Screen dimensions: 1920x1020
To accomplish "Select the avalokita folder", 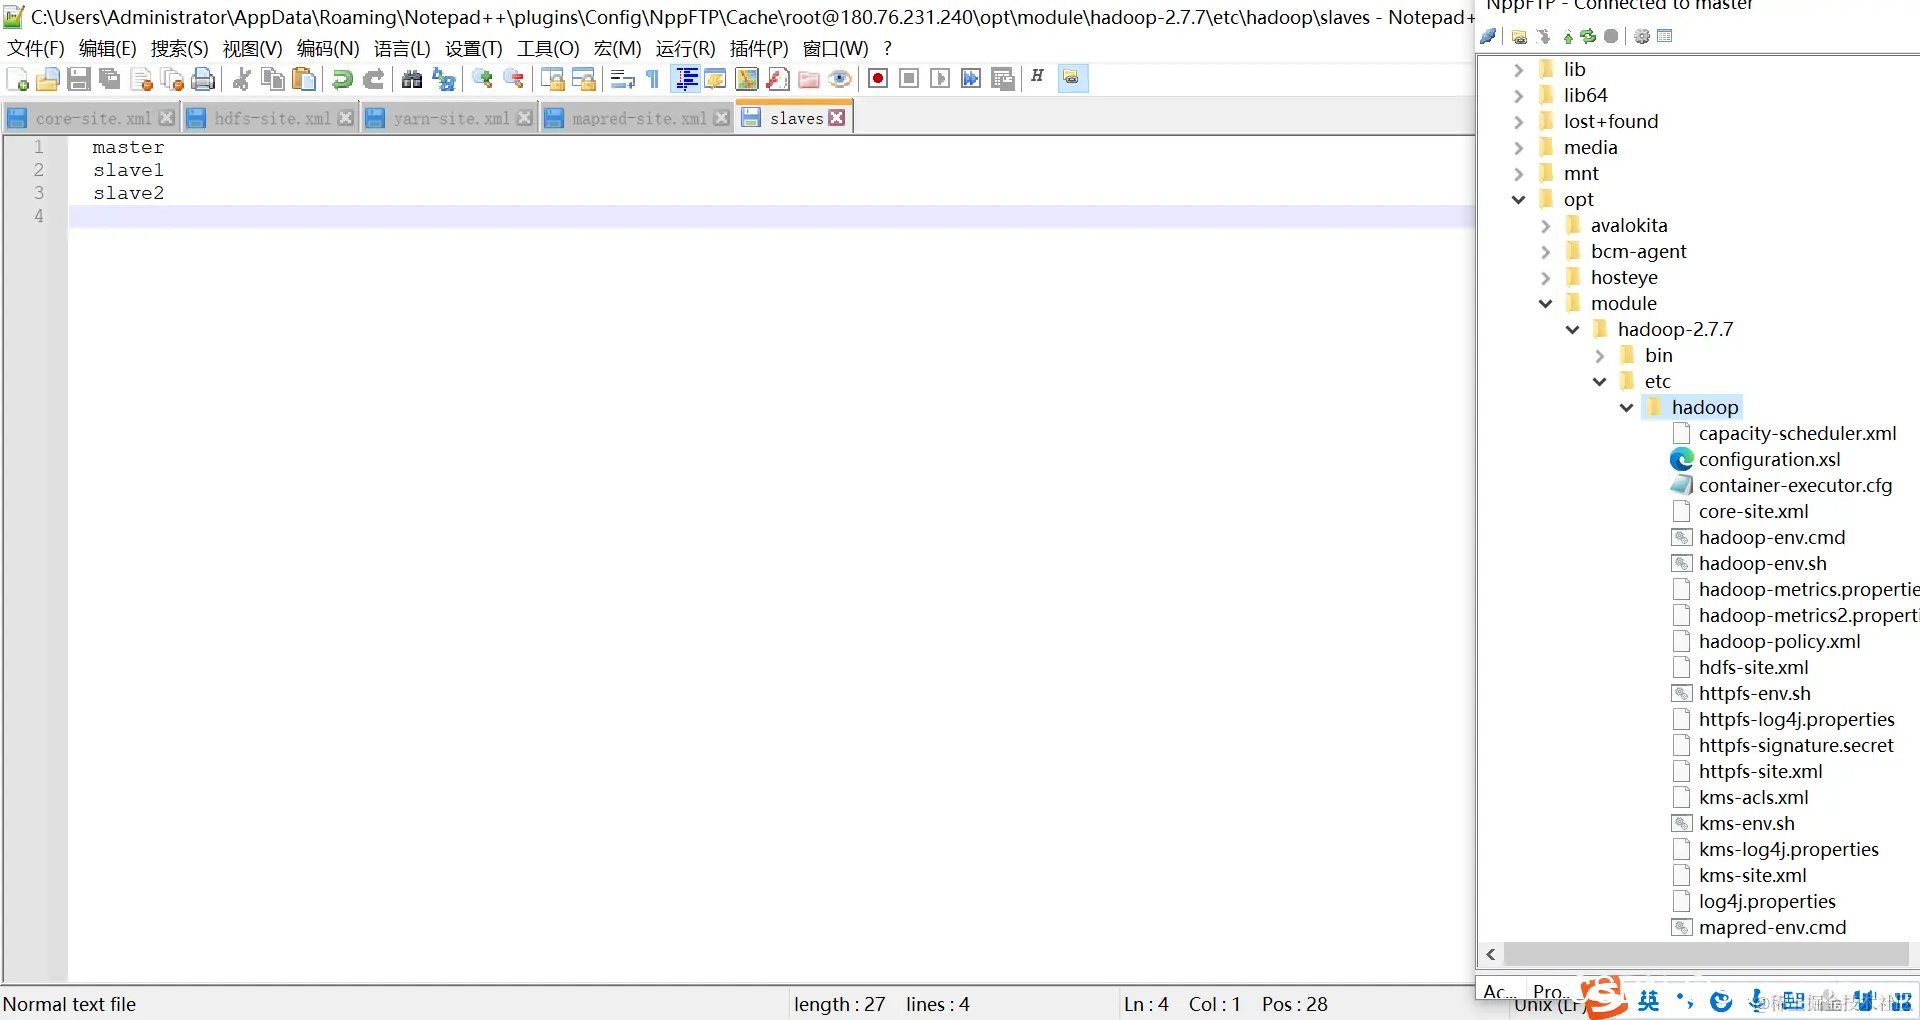I will 1629,225.
